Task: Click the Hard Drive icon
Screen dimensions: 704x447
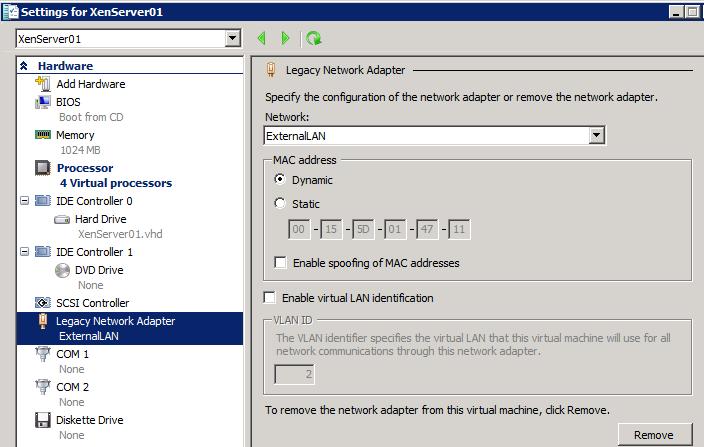Action: point(62,219)
